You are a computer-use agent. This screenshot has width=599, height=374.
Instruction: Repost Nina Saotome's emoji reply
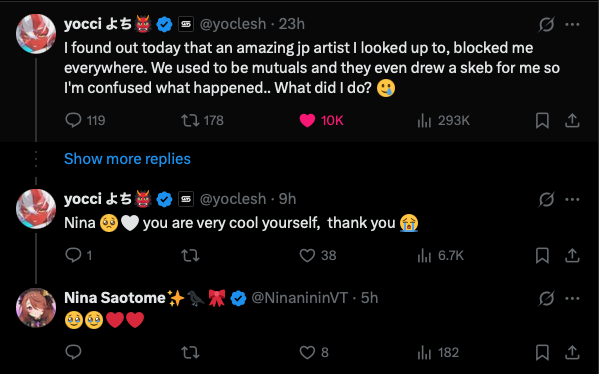point(190,352)
